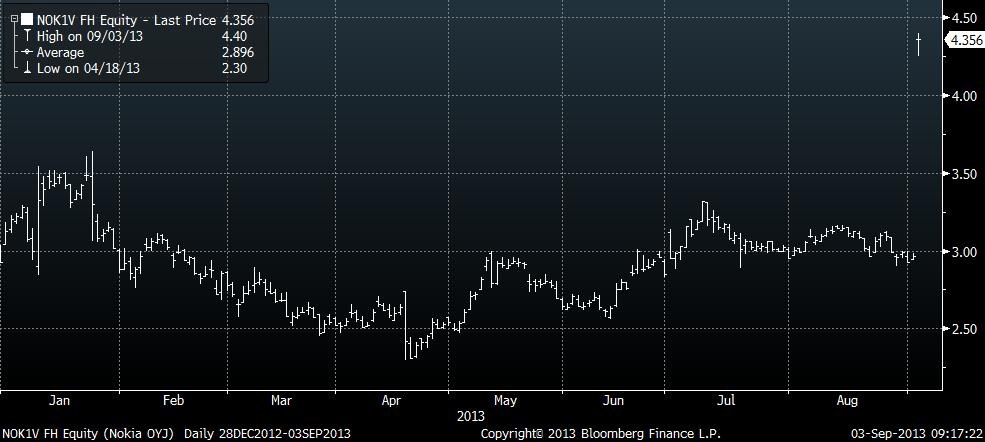Click the September 3 price bar near 4.356

tap(919, 45)
